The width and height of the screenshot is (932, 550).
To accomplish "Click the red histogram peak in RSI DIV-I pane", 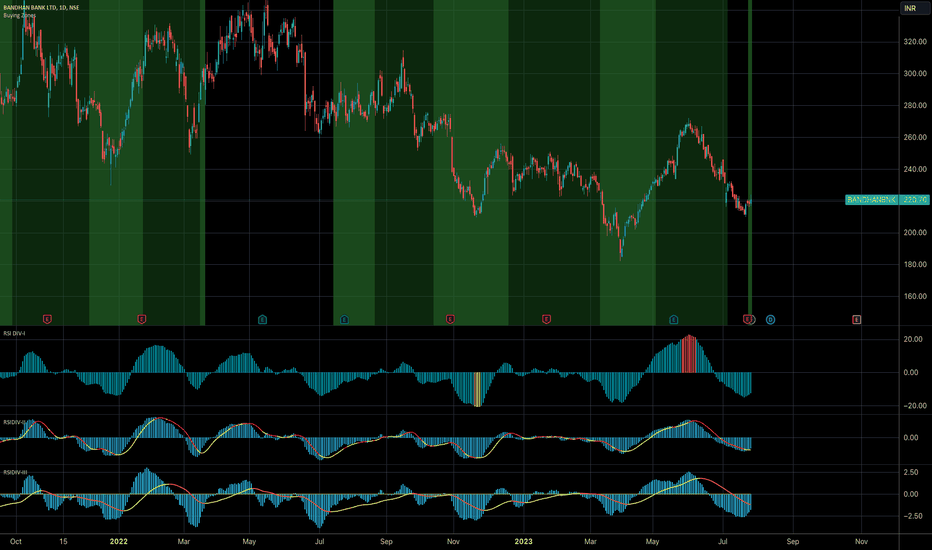I will click(689, 354).
